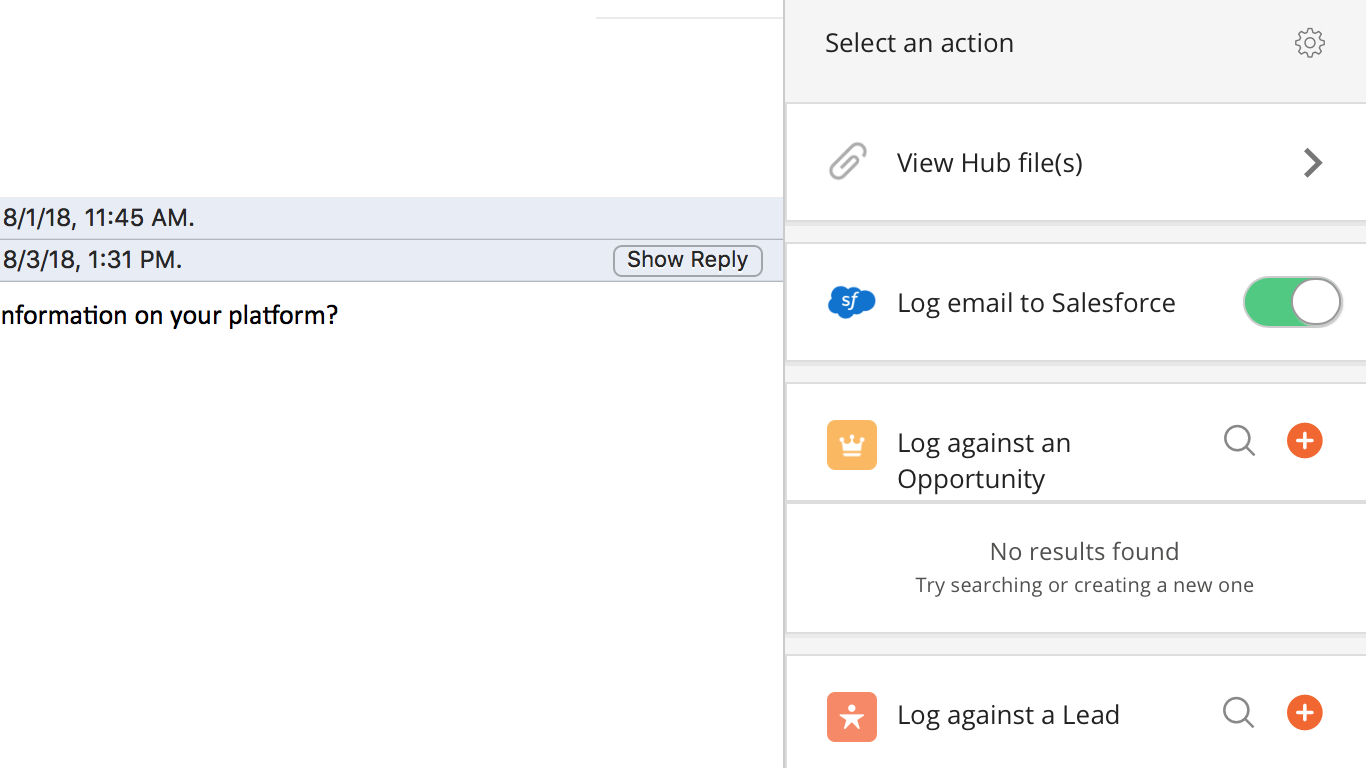The width and height of the screenshot is (1366, 768).
Task: Select the Log against an Opportunity label
Action: tap(984, 460)
